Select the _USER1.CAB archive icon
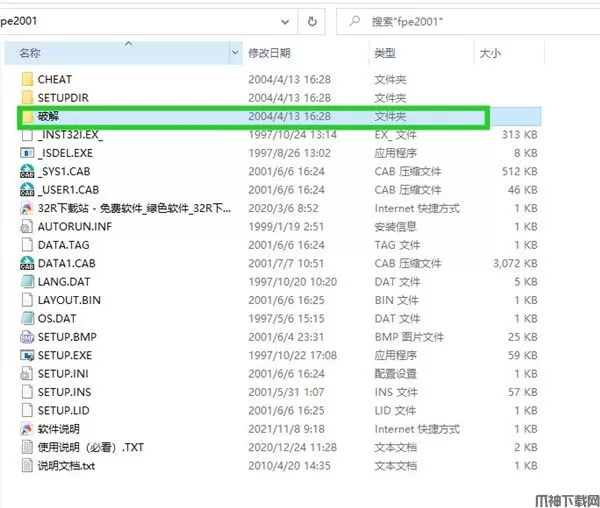 [27, 190]
